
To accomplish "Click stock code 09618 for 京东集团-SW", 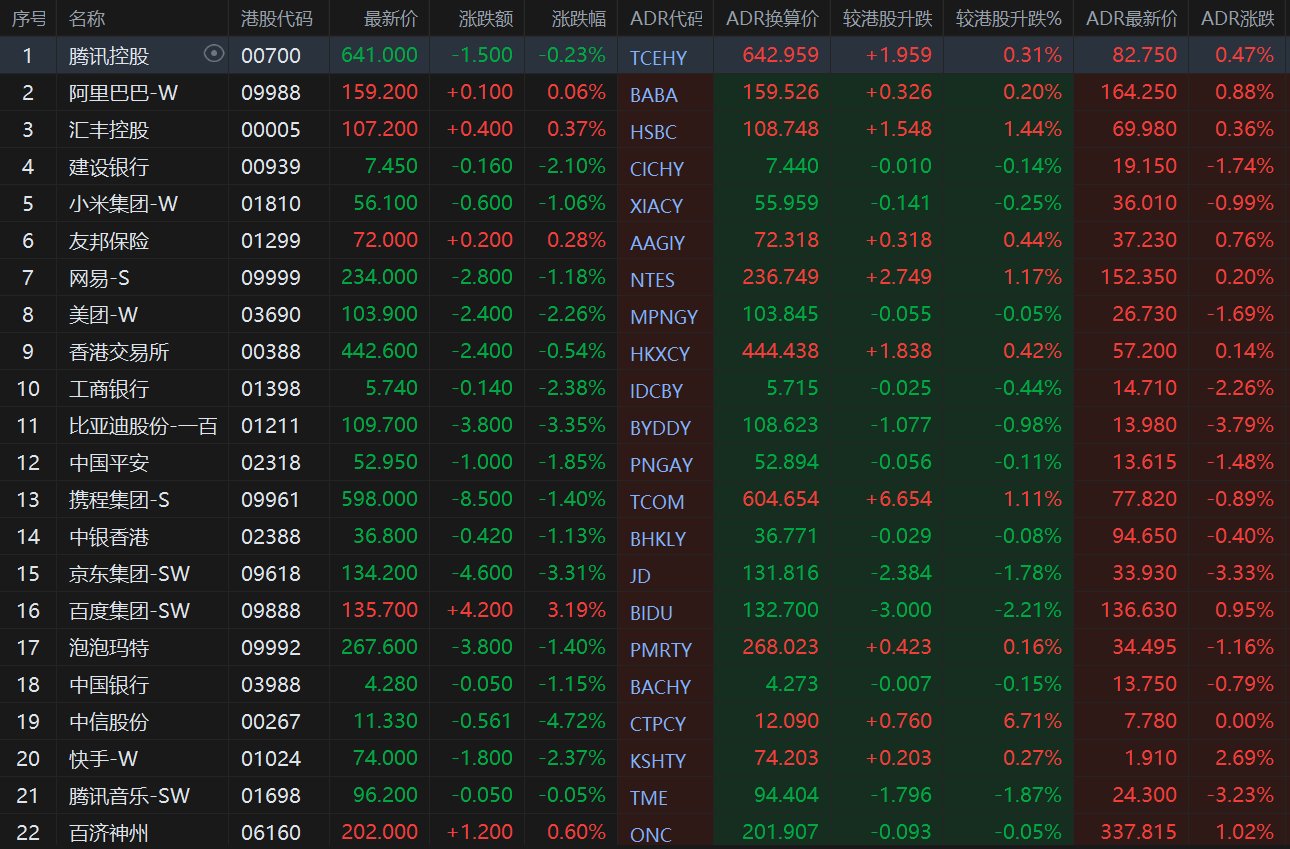I will [270, 574].
